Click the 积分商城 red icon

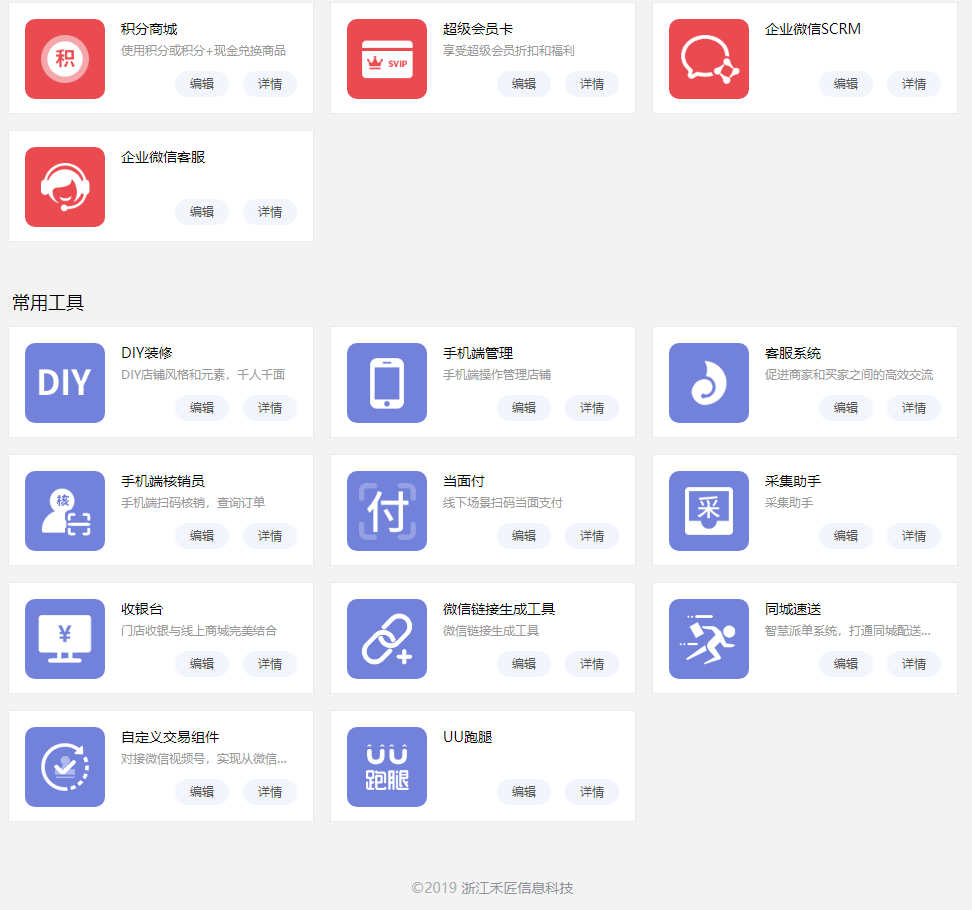tap(65, 59)
